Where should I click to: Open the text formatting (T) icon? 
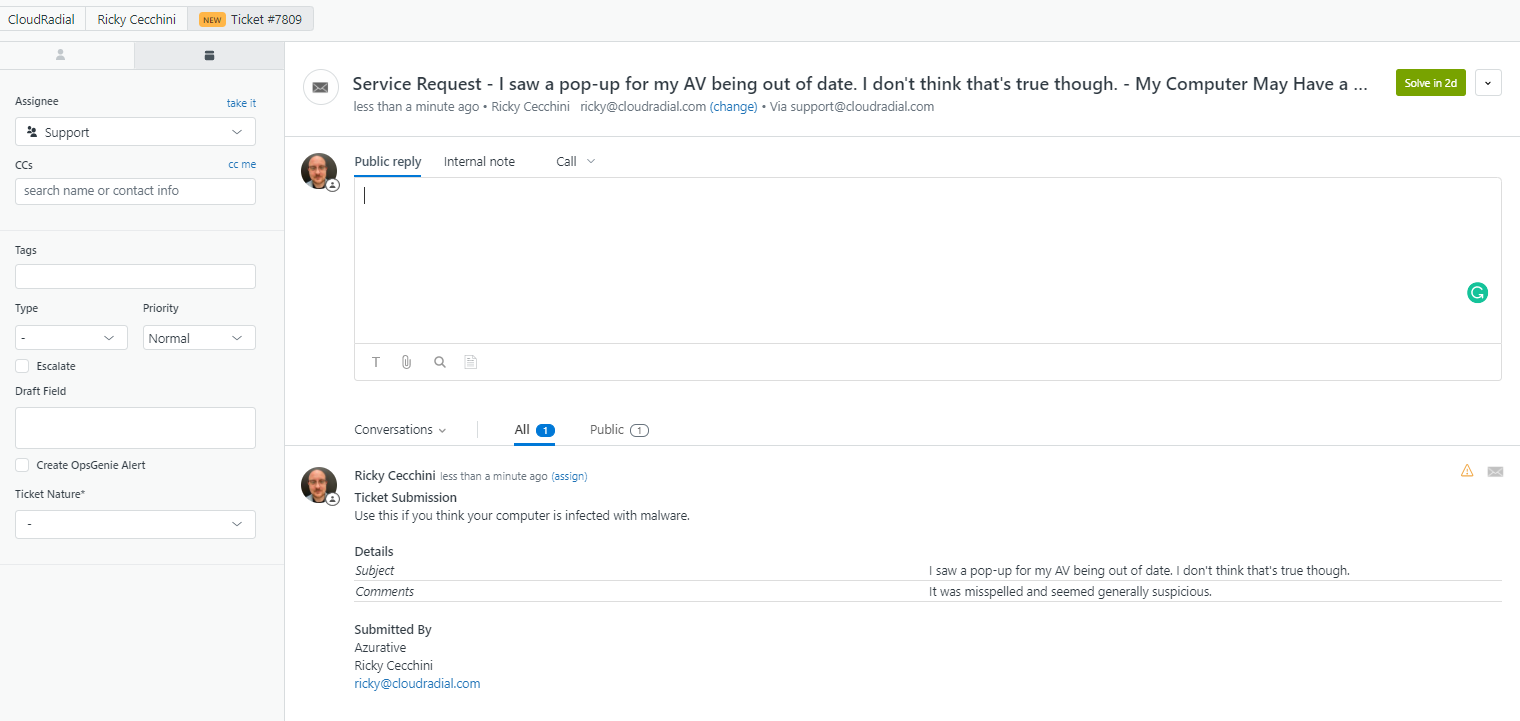tap(376, 362)
